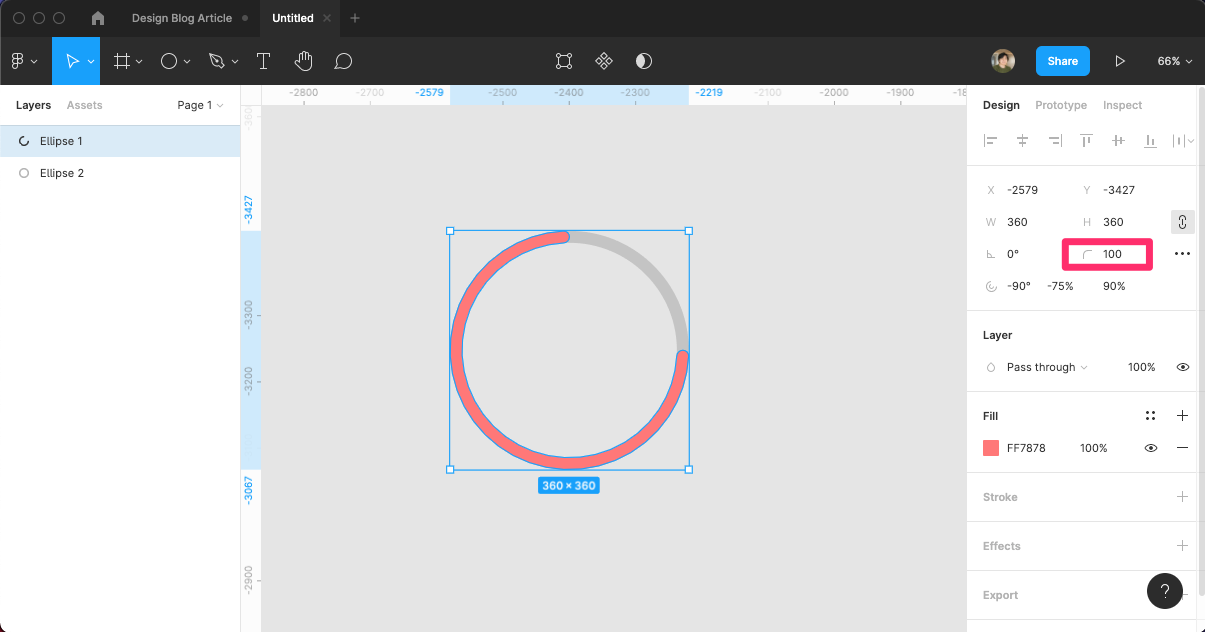
Task: Expand the Page 1 dropdown
Action: point(200,105)
